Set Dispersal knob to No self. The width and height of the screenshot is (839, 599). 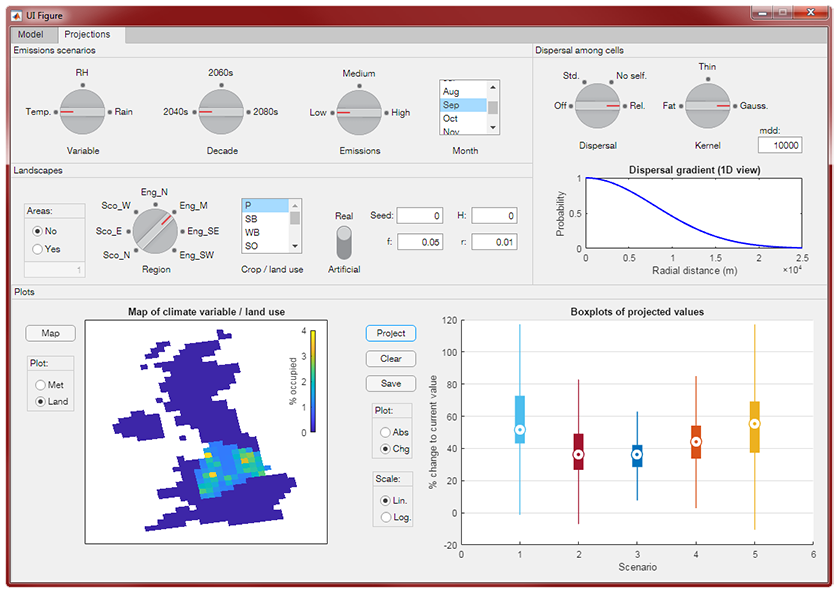click(x=631, y=76)
